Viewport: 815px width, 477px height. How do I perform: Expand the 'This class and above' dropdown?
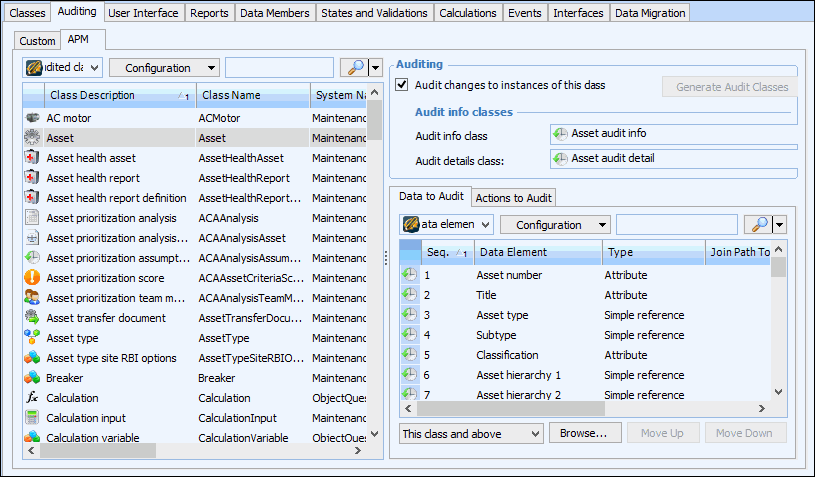[x=470, y=433]
